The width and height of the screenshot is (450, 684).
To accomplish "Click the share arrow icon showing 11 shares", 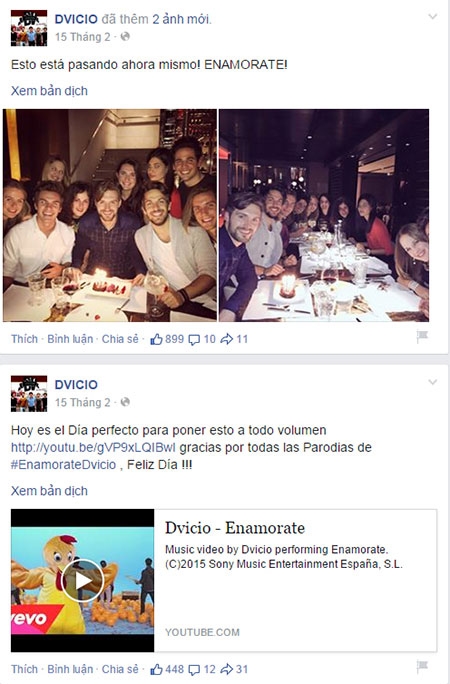I will point(227,339).
